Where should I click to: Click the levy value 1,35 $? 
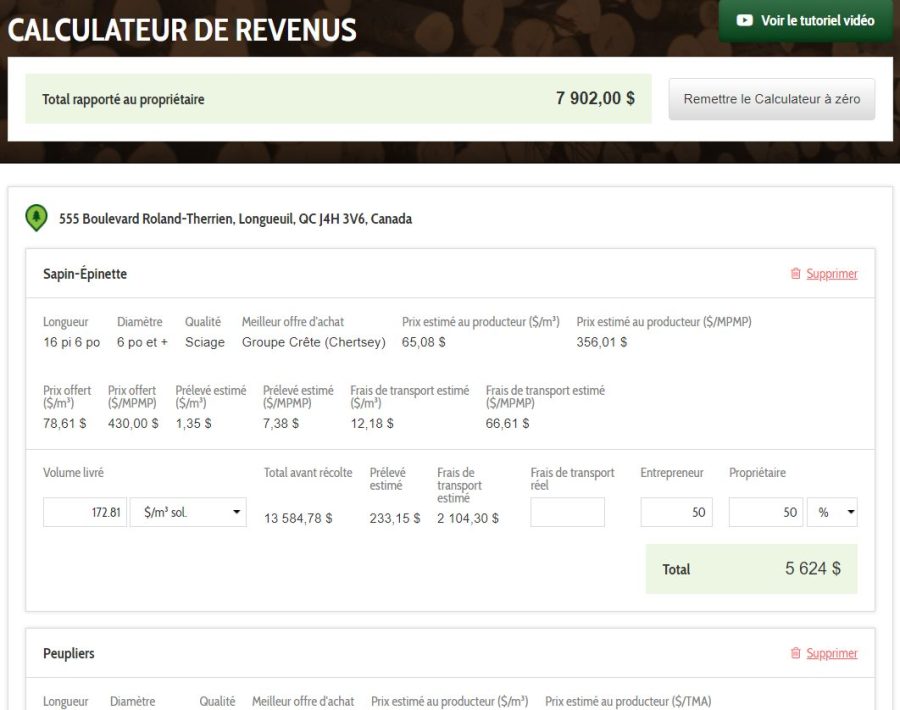193,424
